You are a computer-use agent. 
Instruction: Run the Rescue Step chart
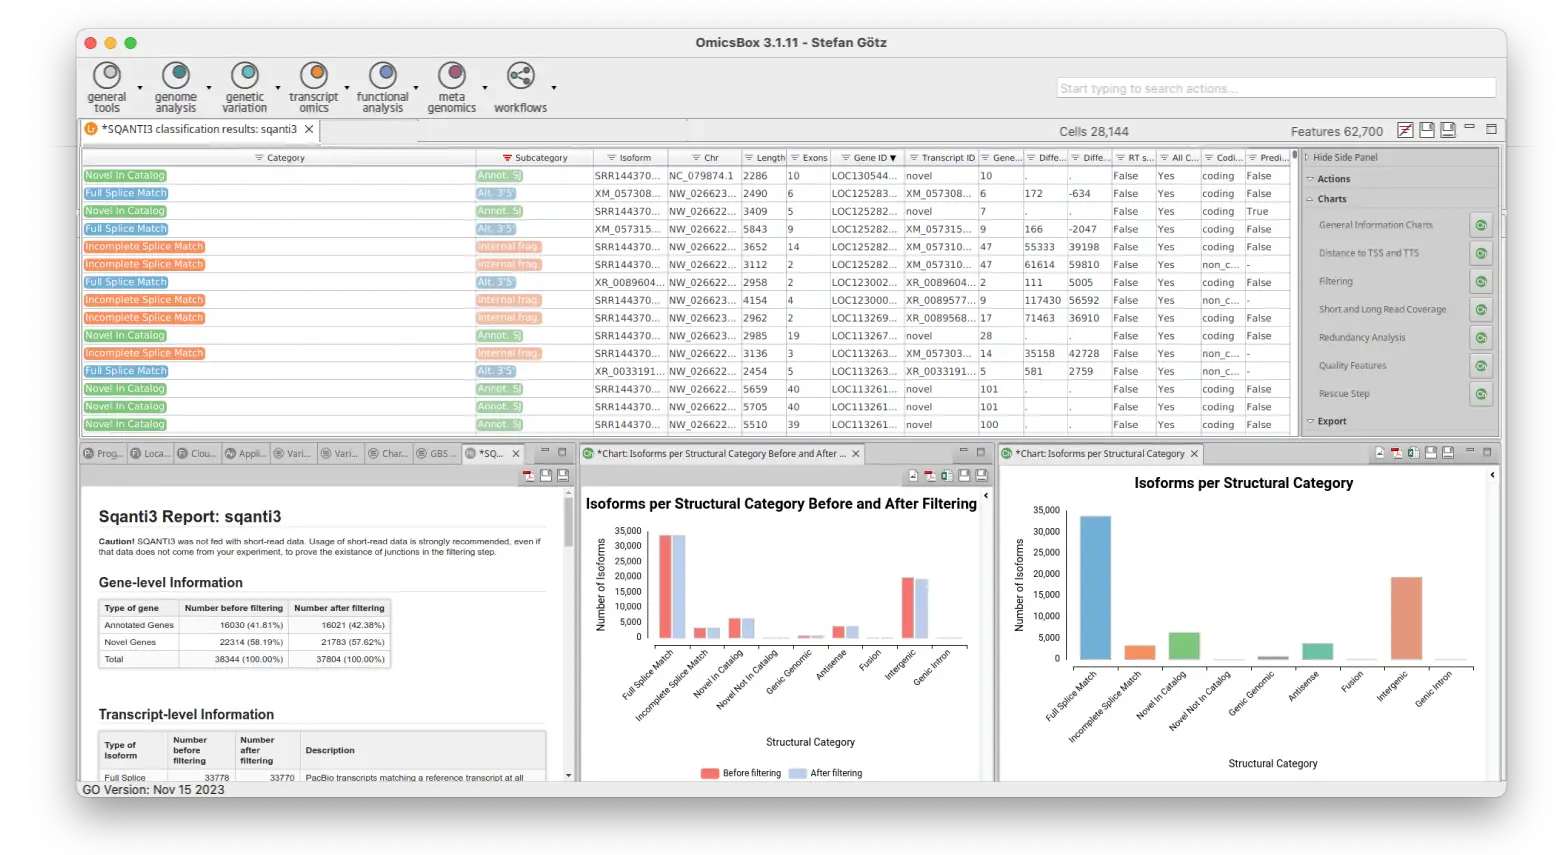[1481, 393]
